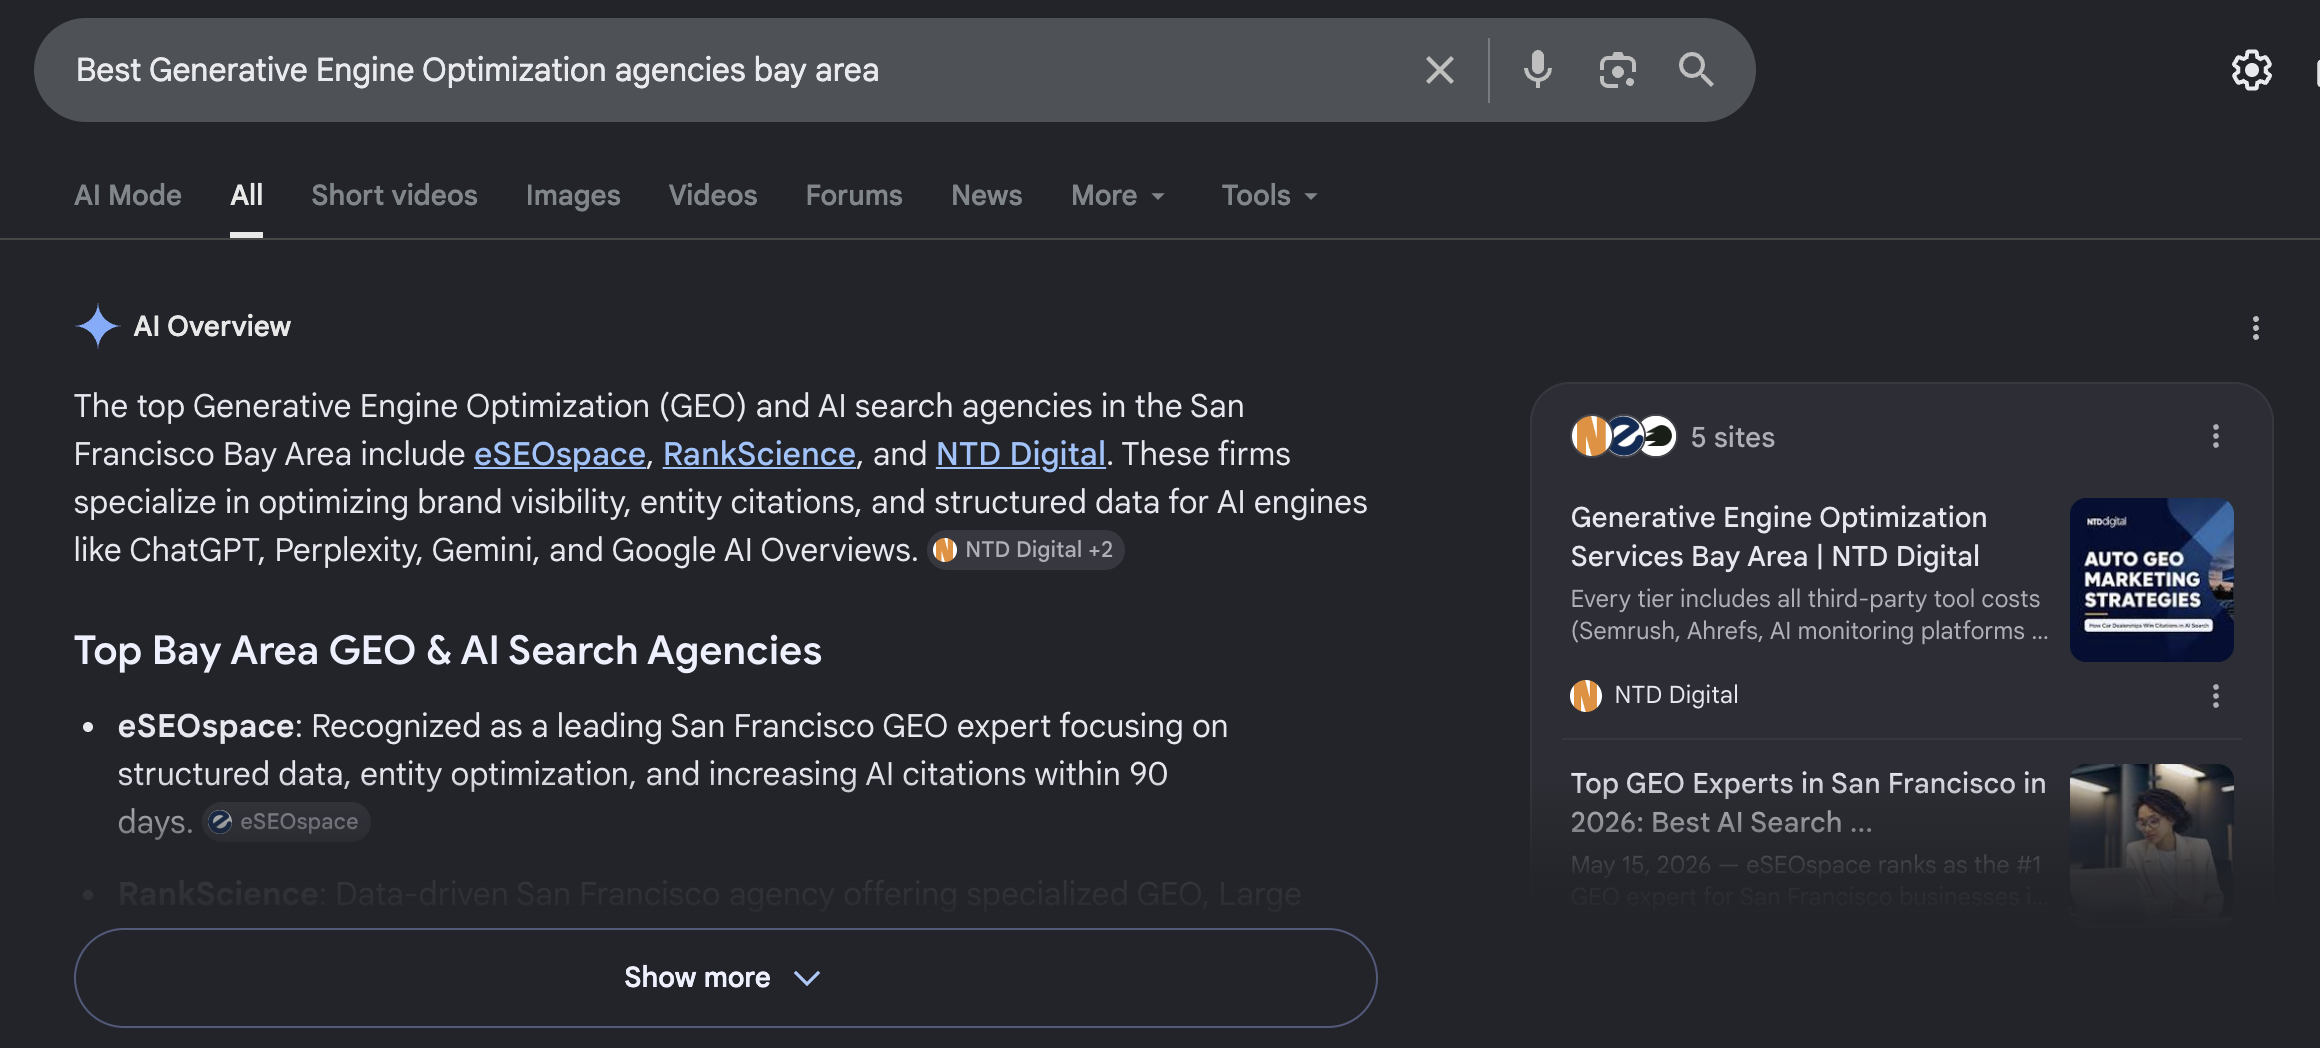Viewport: 2320px width, 1048px height.
Task: Expand the Tools dropdown
Action: point(1269,195)
